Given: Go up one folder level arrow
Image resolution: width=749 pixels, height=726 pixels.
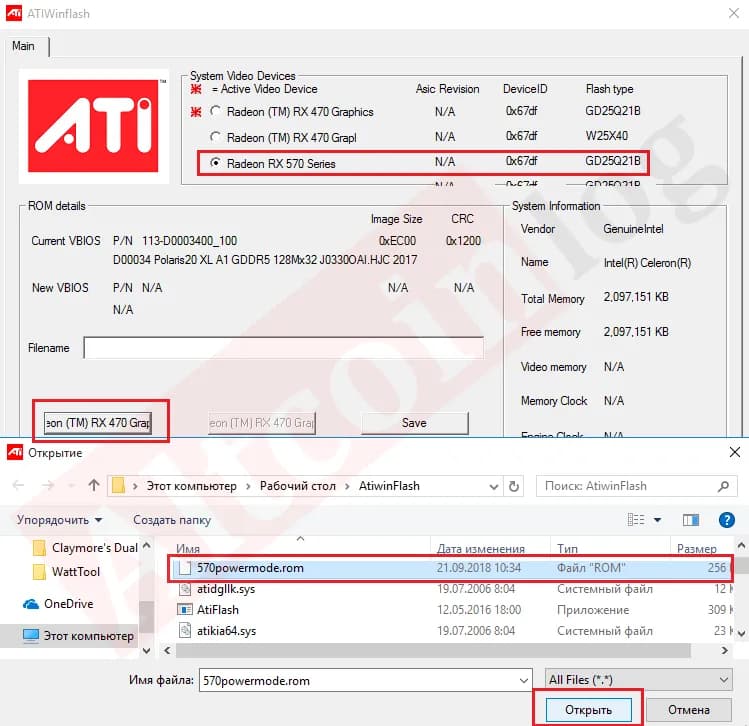Looking at the screenshot, I should [x=94, y=486].
